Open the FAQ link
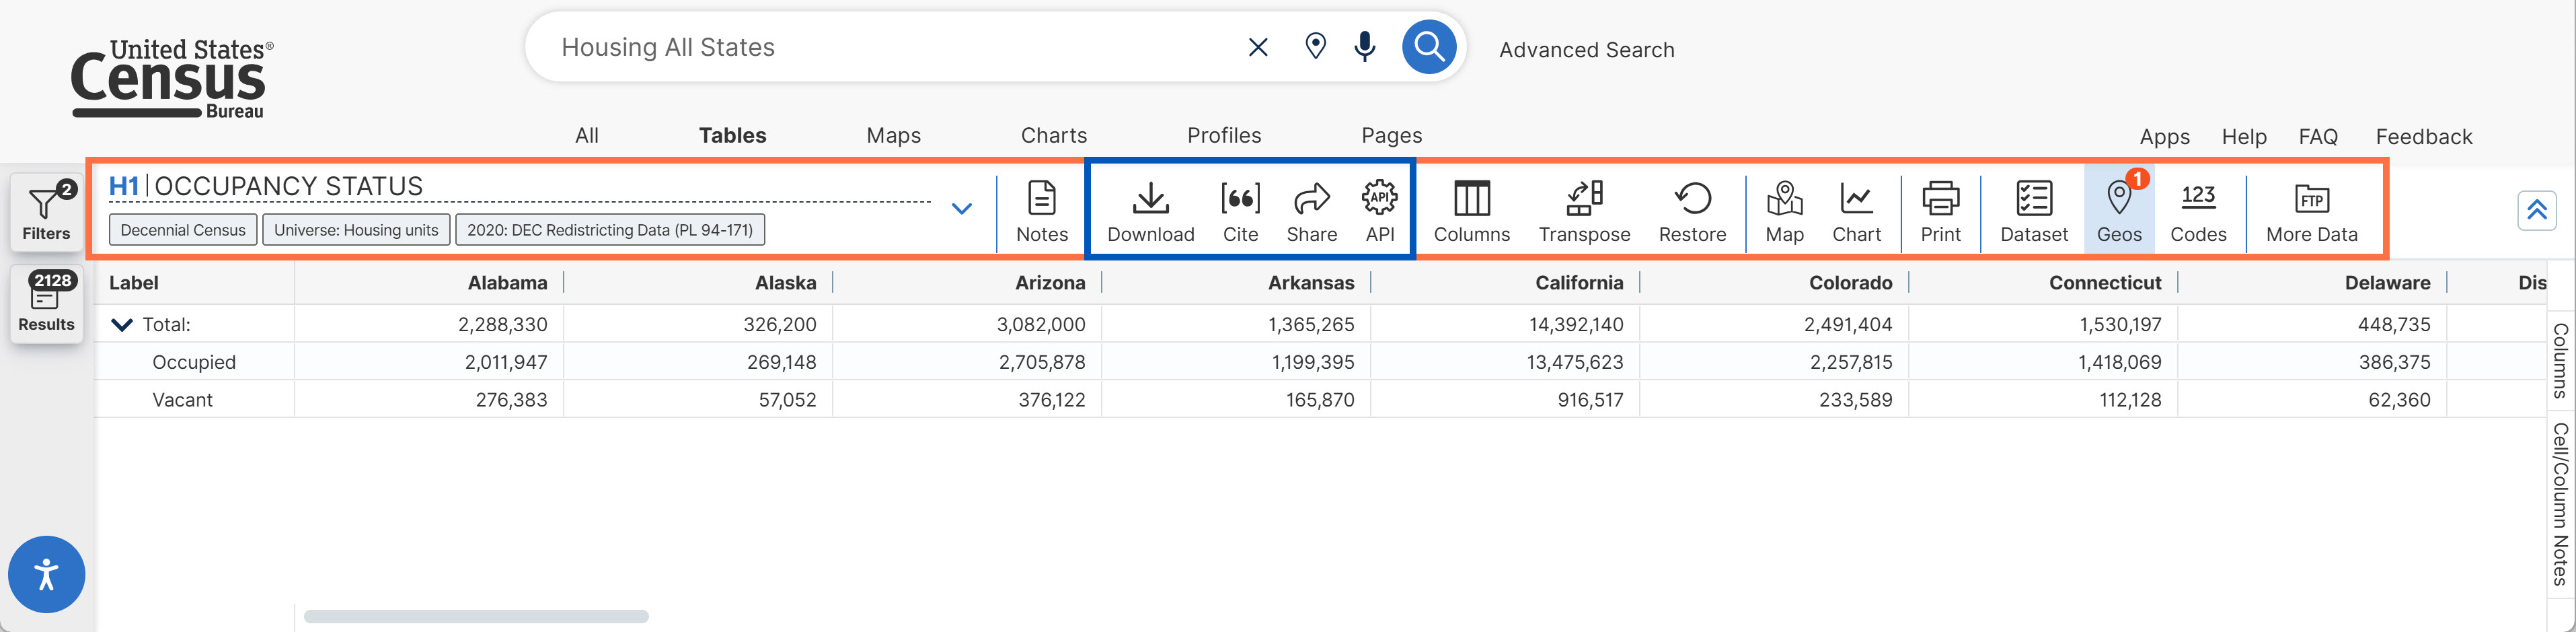 pos(2317,137)
